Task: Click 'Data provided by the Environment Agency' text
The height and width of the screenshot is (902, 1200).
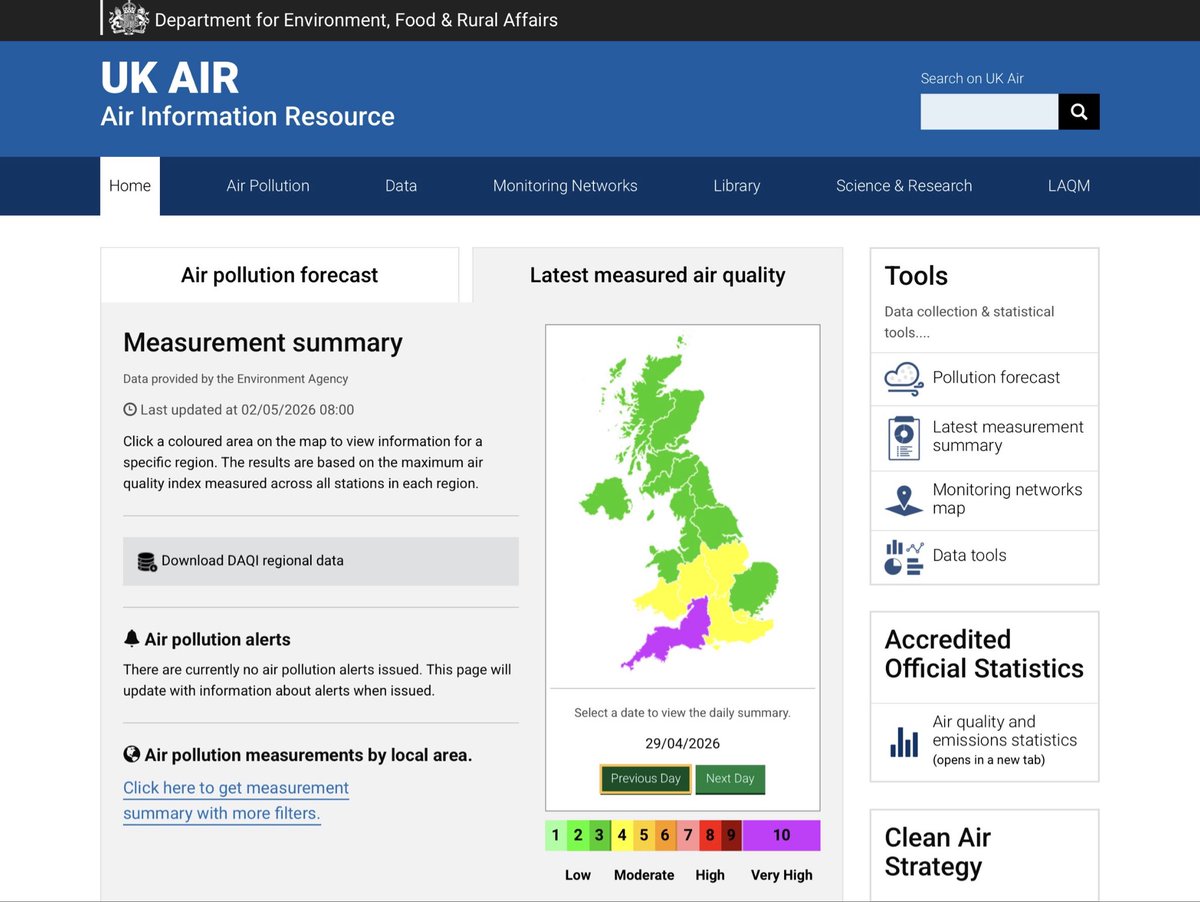Action: coord(236,379)
